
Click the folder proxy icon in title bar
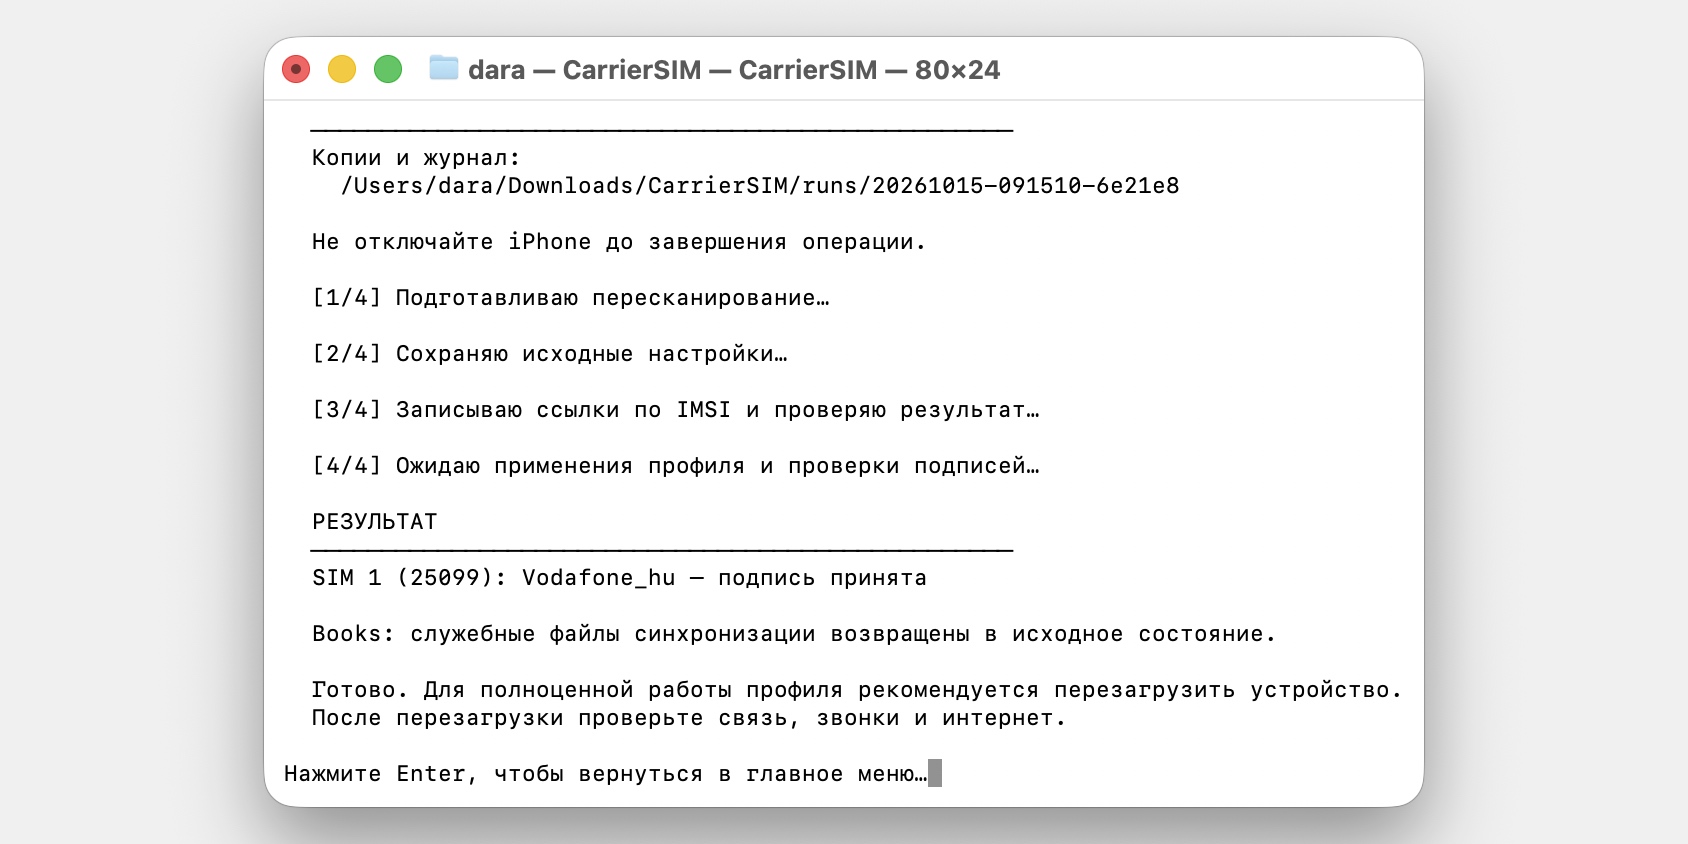pos(443,68)
